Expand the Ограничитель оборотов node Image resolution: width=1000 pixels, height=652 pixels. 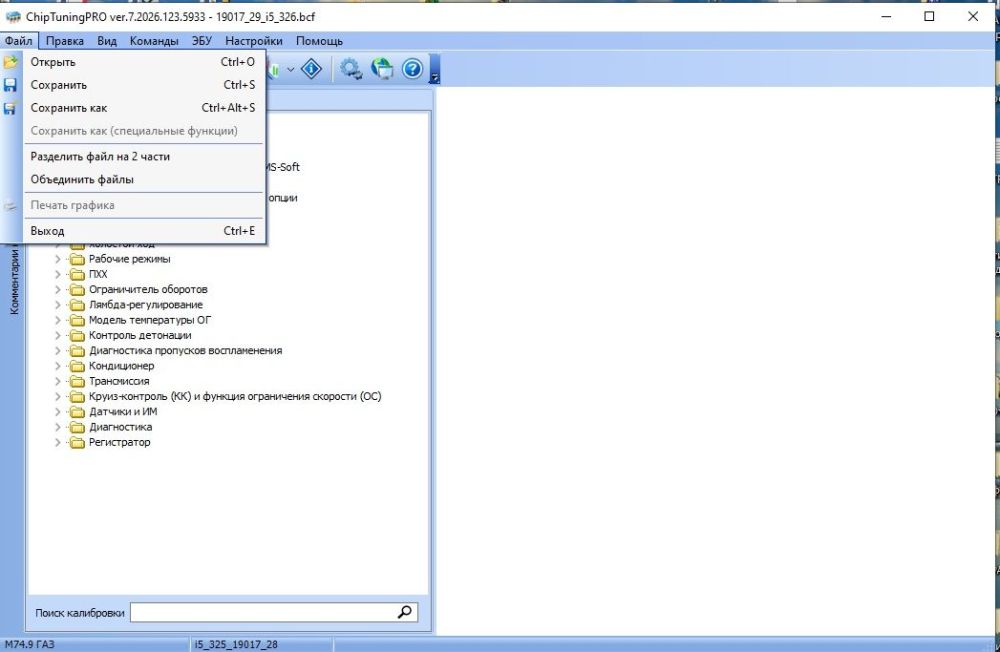[57, 290]
